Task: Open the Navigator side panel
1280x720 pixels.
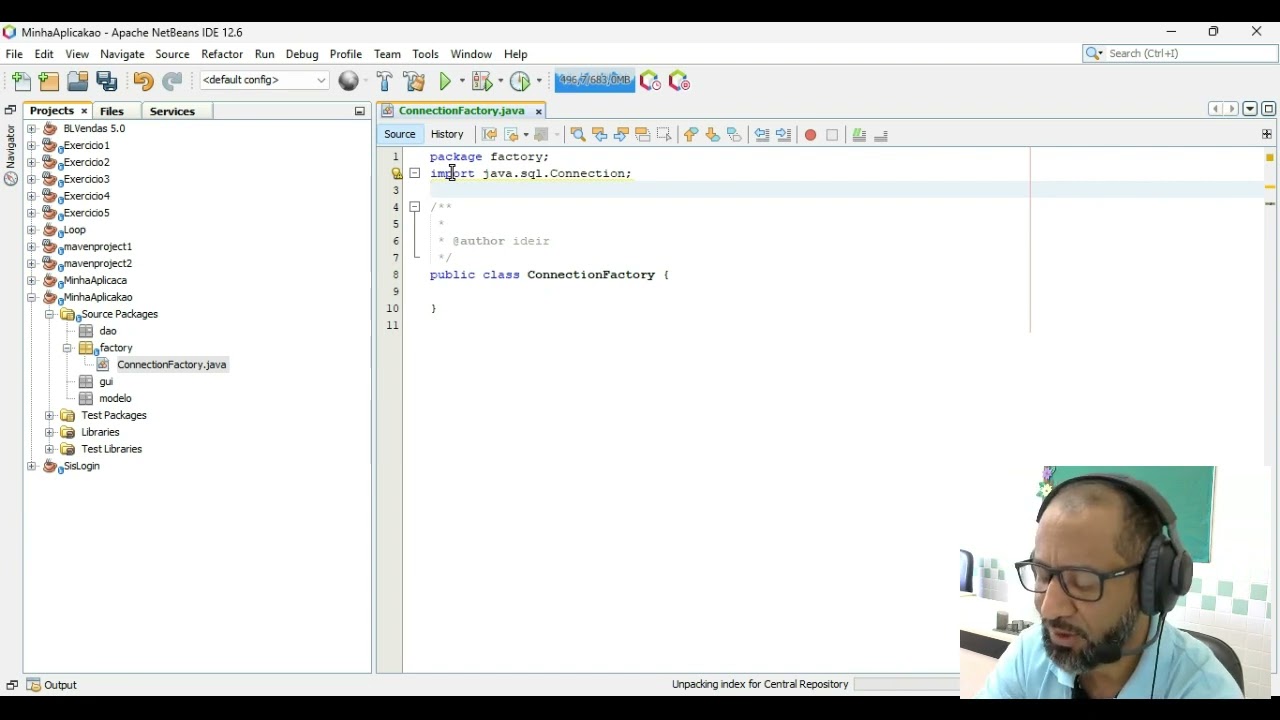Action: click(x=11, y=155)
